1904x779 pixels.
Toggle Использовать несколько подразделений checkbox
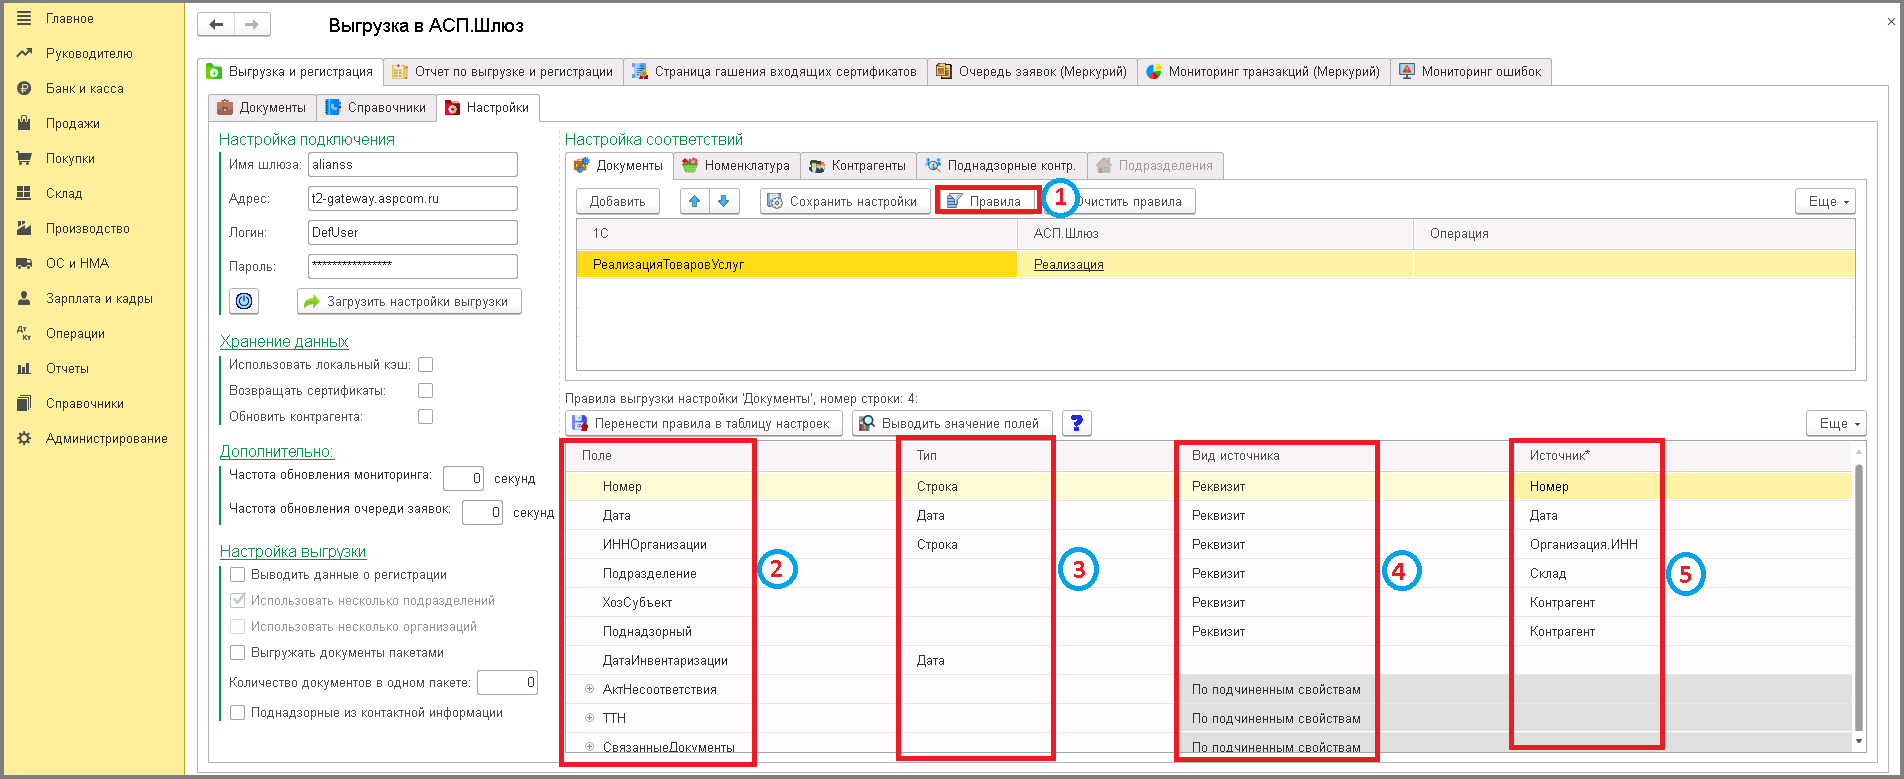point(238,601)
